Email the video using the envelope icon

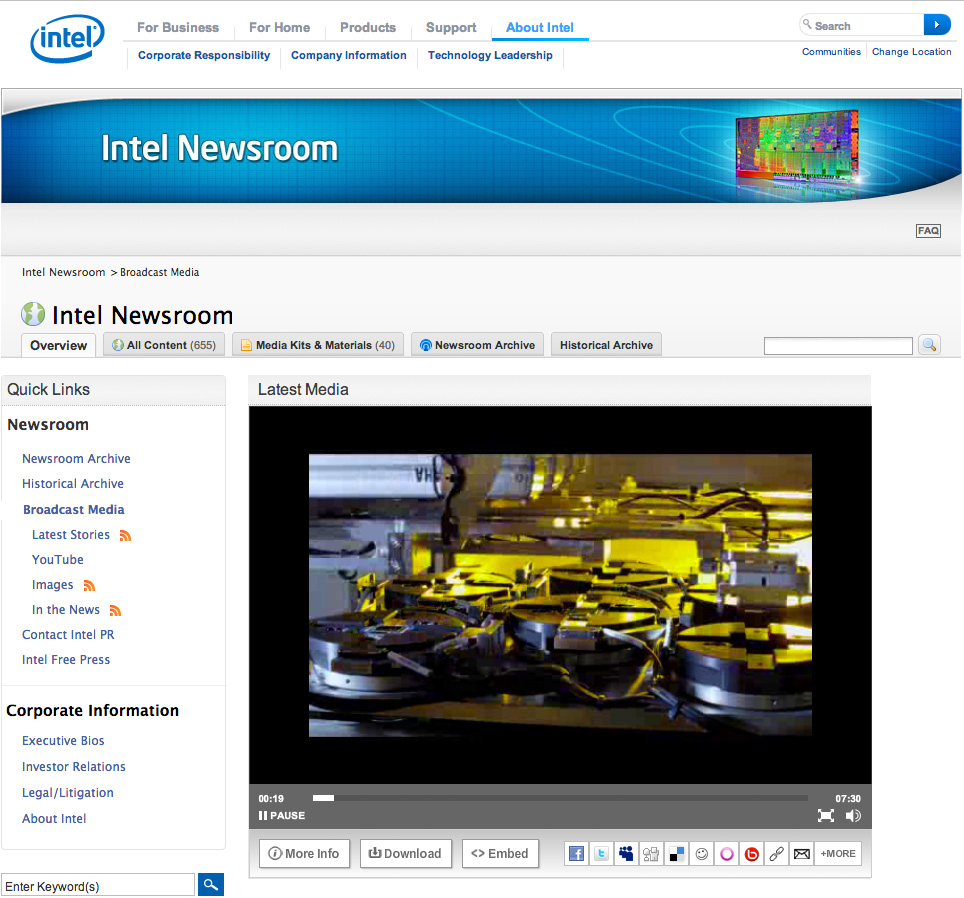[x=801, y=854]
